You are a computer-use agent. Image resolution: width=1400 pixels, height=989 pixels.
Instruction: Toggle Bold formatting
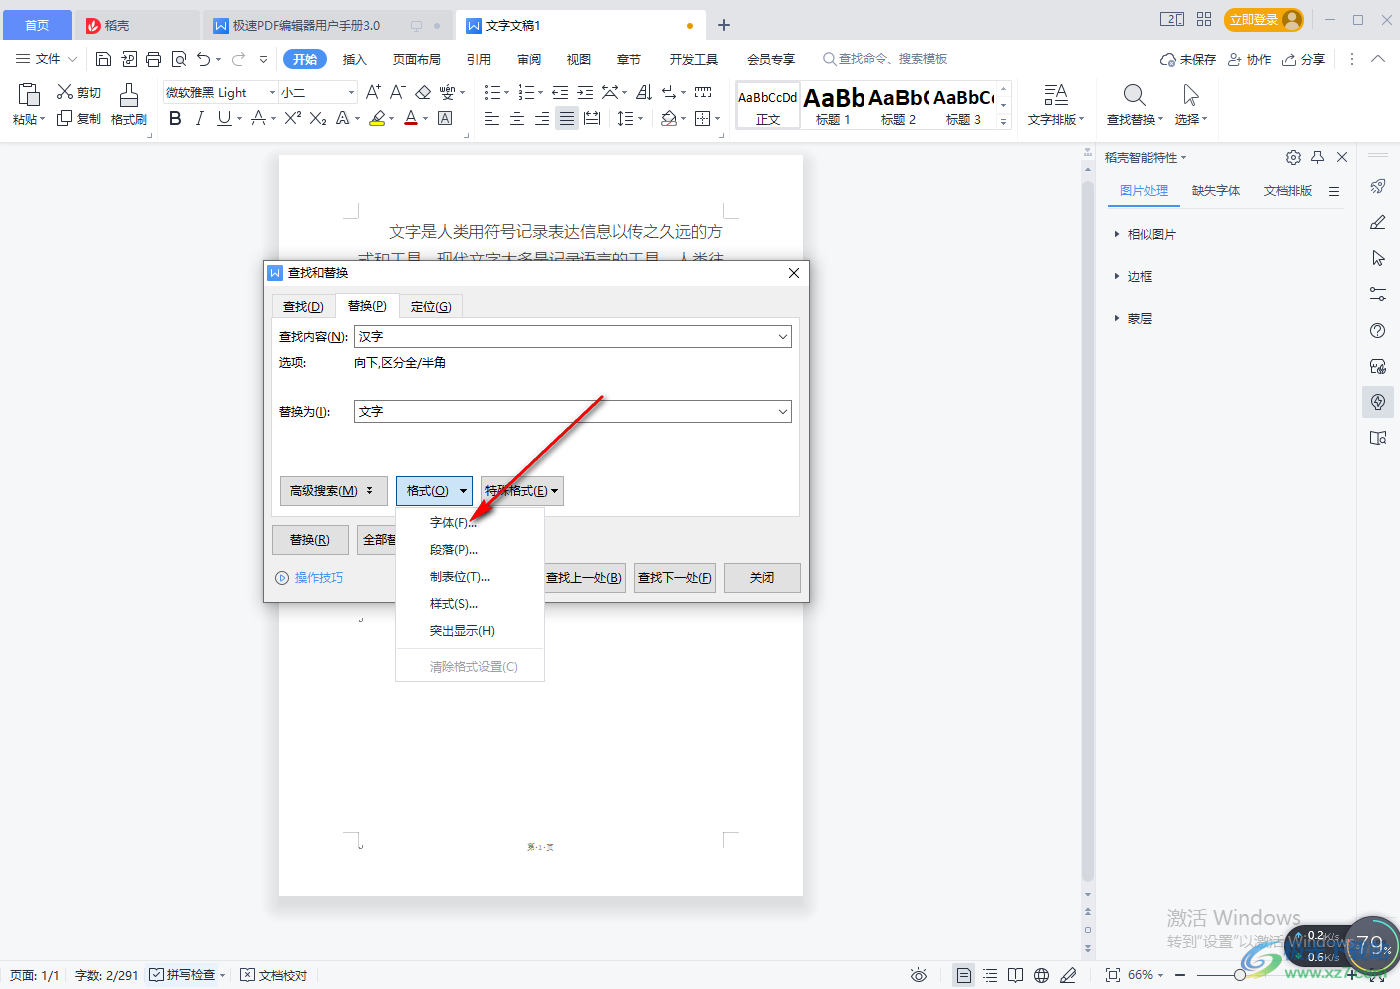(x=175, y=118)
